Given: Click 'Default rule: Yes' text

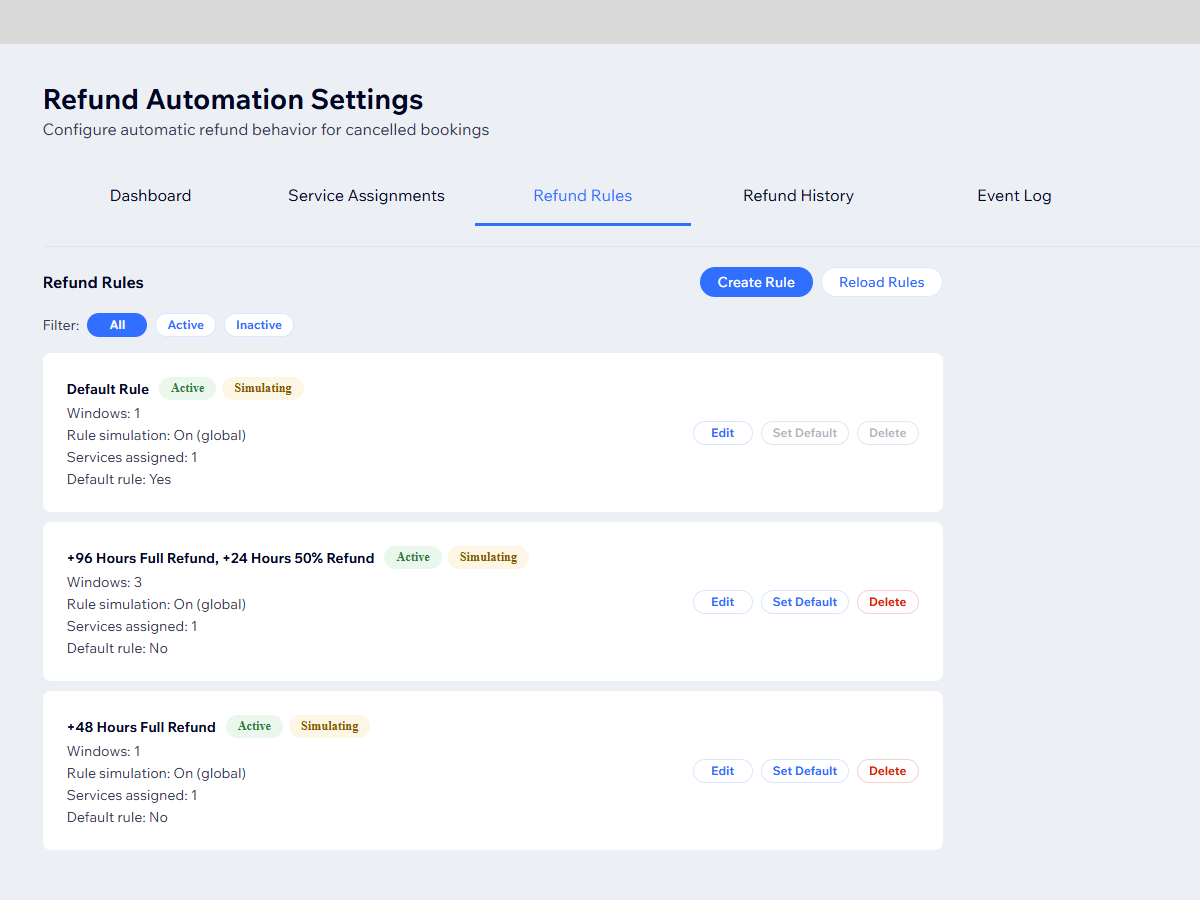Looking at the screenshot, I should tap(119, 479).
